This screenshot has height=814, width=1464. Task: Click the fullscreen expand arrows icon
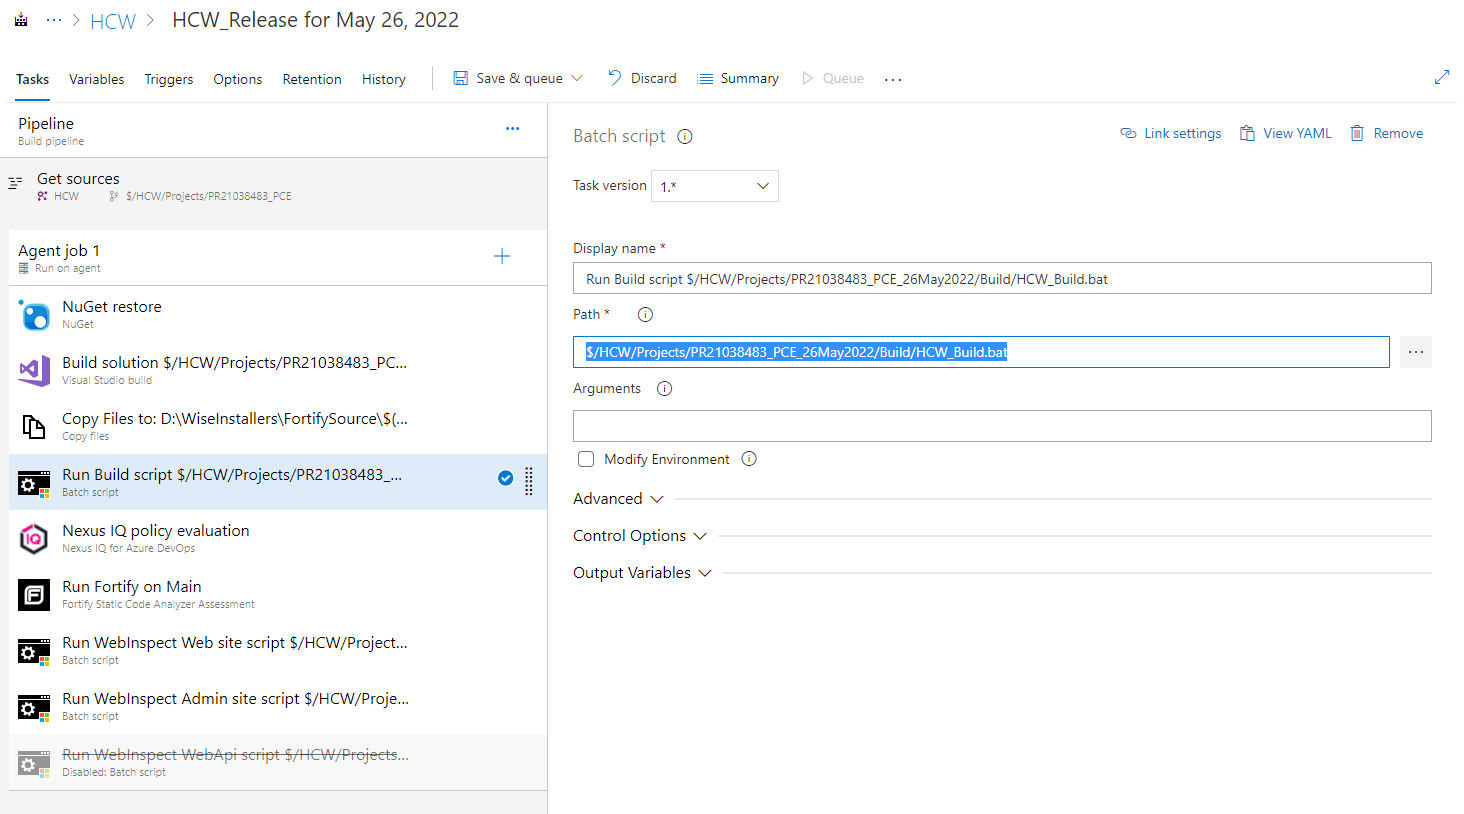pos(1441,78)
